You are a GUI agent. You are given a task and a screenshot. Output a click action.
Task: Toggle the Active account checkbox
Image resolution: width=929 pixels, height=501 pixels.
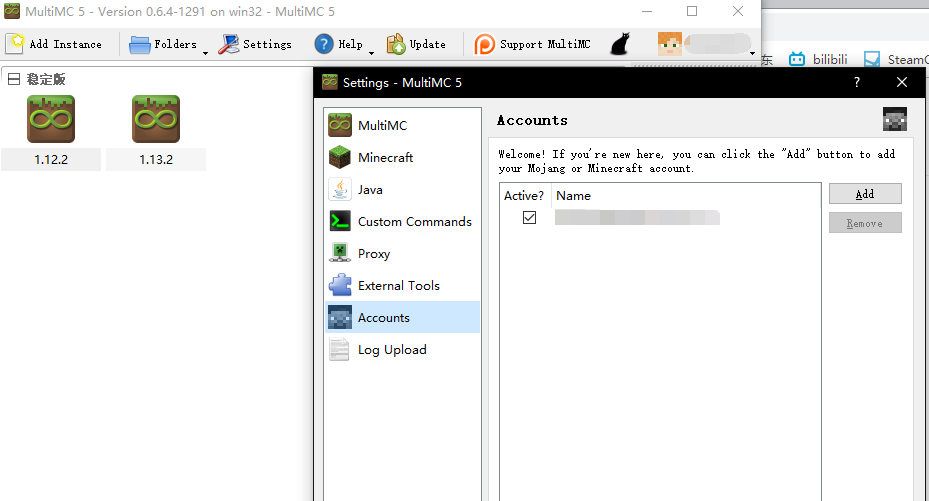click(530, 217)
